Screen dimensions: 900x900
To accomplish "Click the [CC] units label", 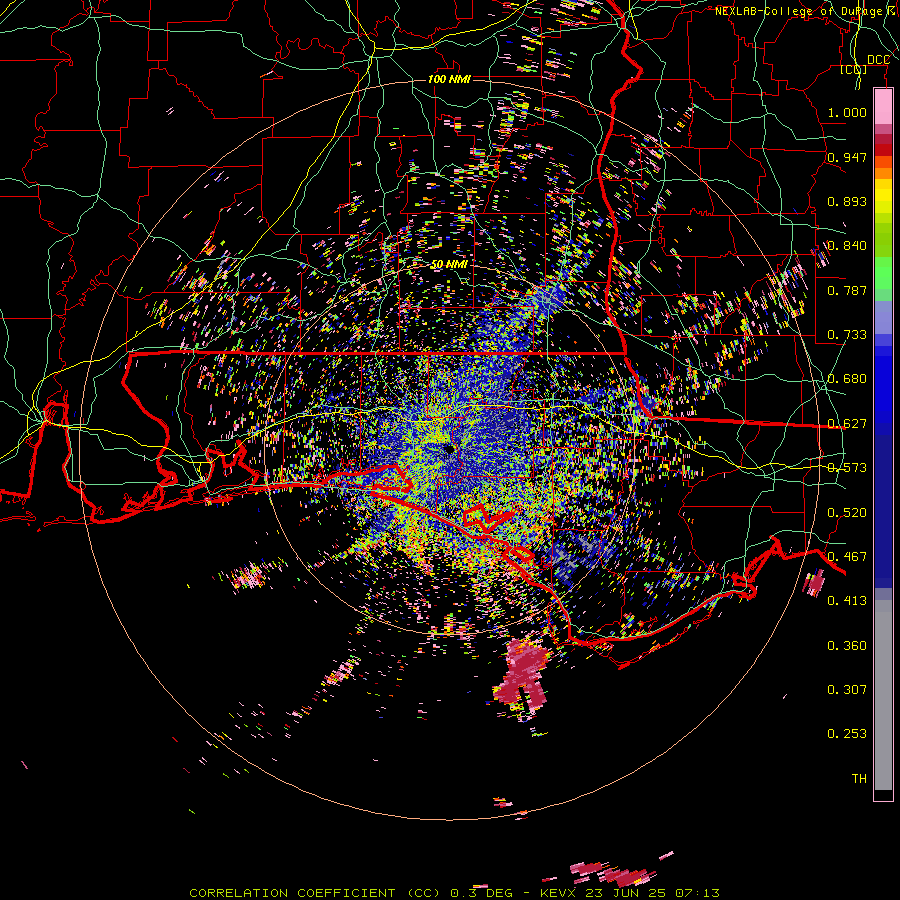I will 853,70.
